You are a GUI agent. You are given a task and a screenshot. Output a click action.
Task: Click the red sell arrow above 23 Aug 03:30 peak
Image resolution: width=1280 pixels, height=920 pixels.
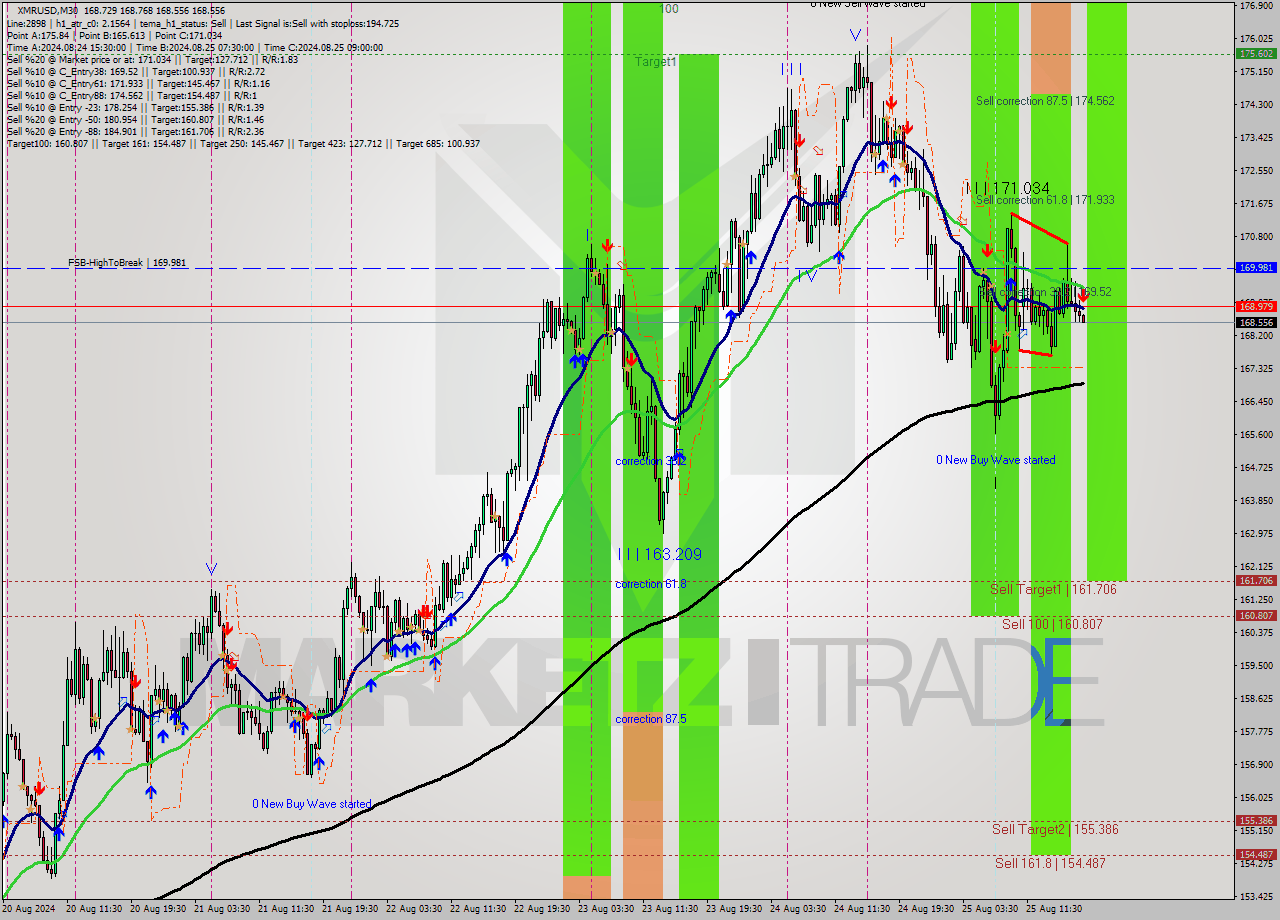click(607, 245)
